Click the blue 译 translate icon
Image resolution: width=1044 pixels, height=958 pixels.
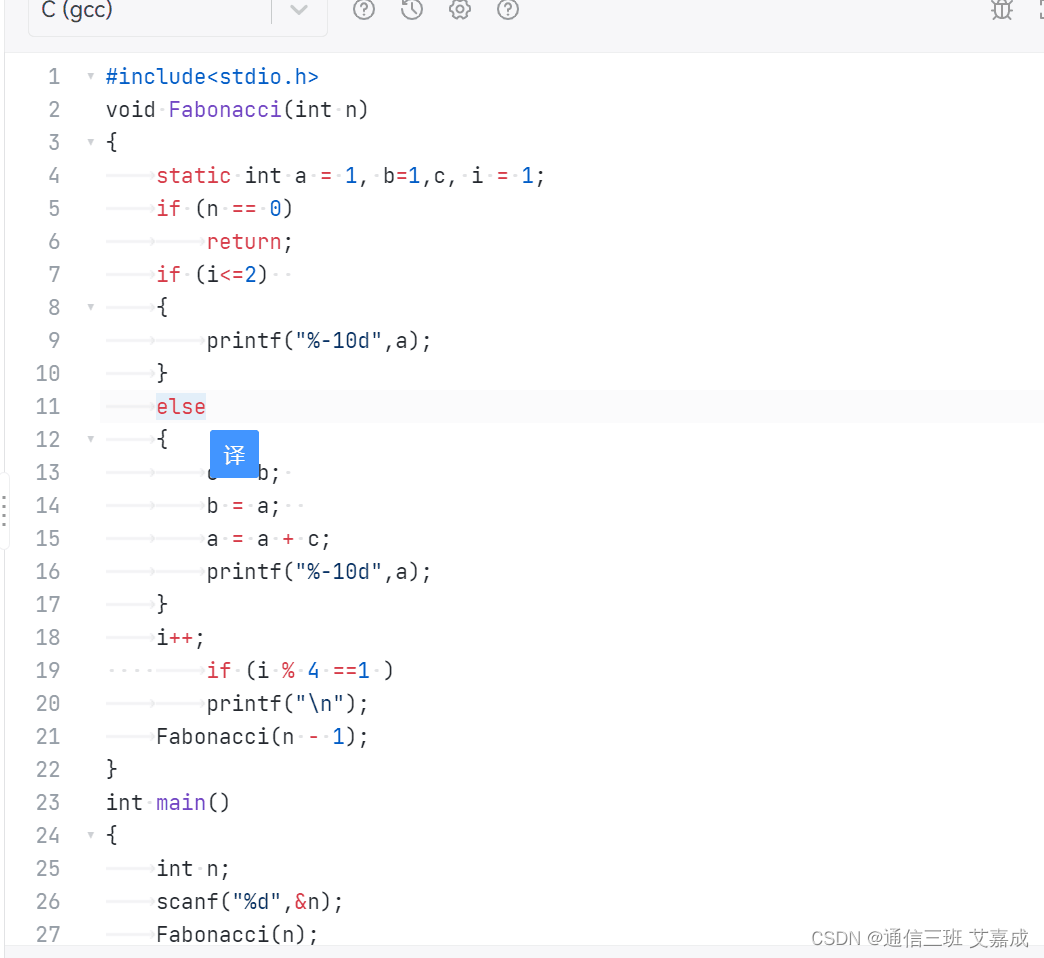tap(234, 454)
